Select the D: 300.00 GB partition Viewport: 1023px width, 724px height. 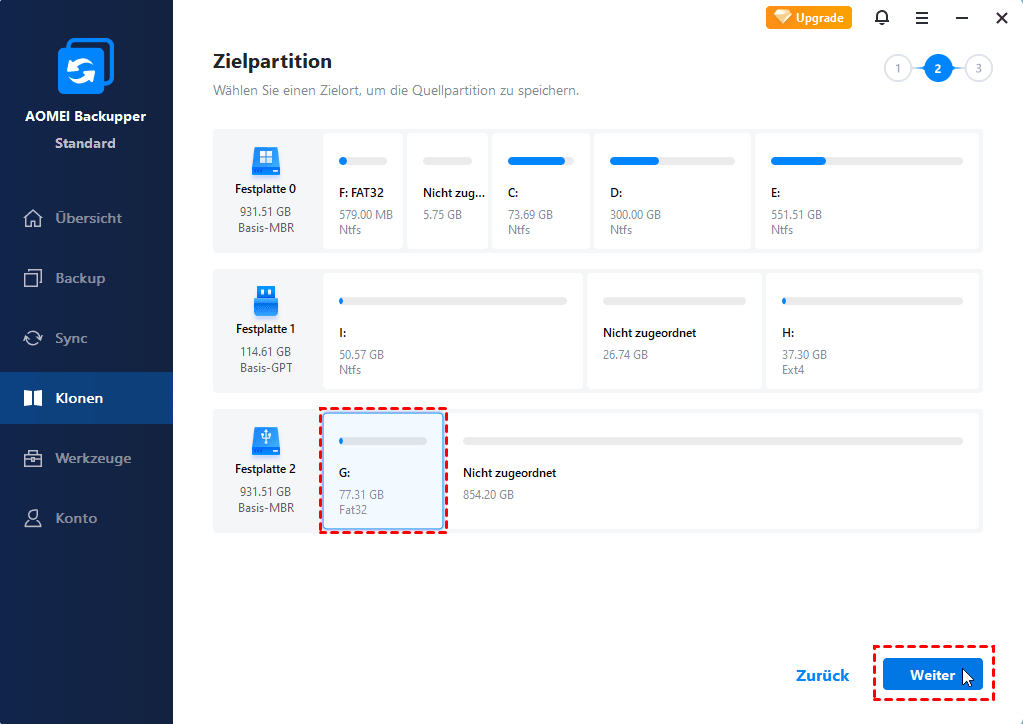point(672,191)
